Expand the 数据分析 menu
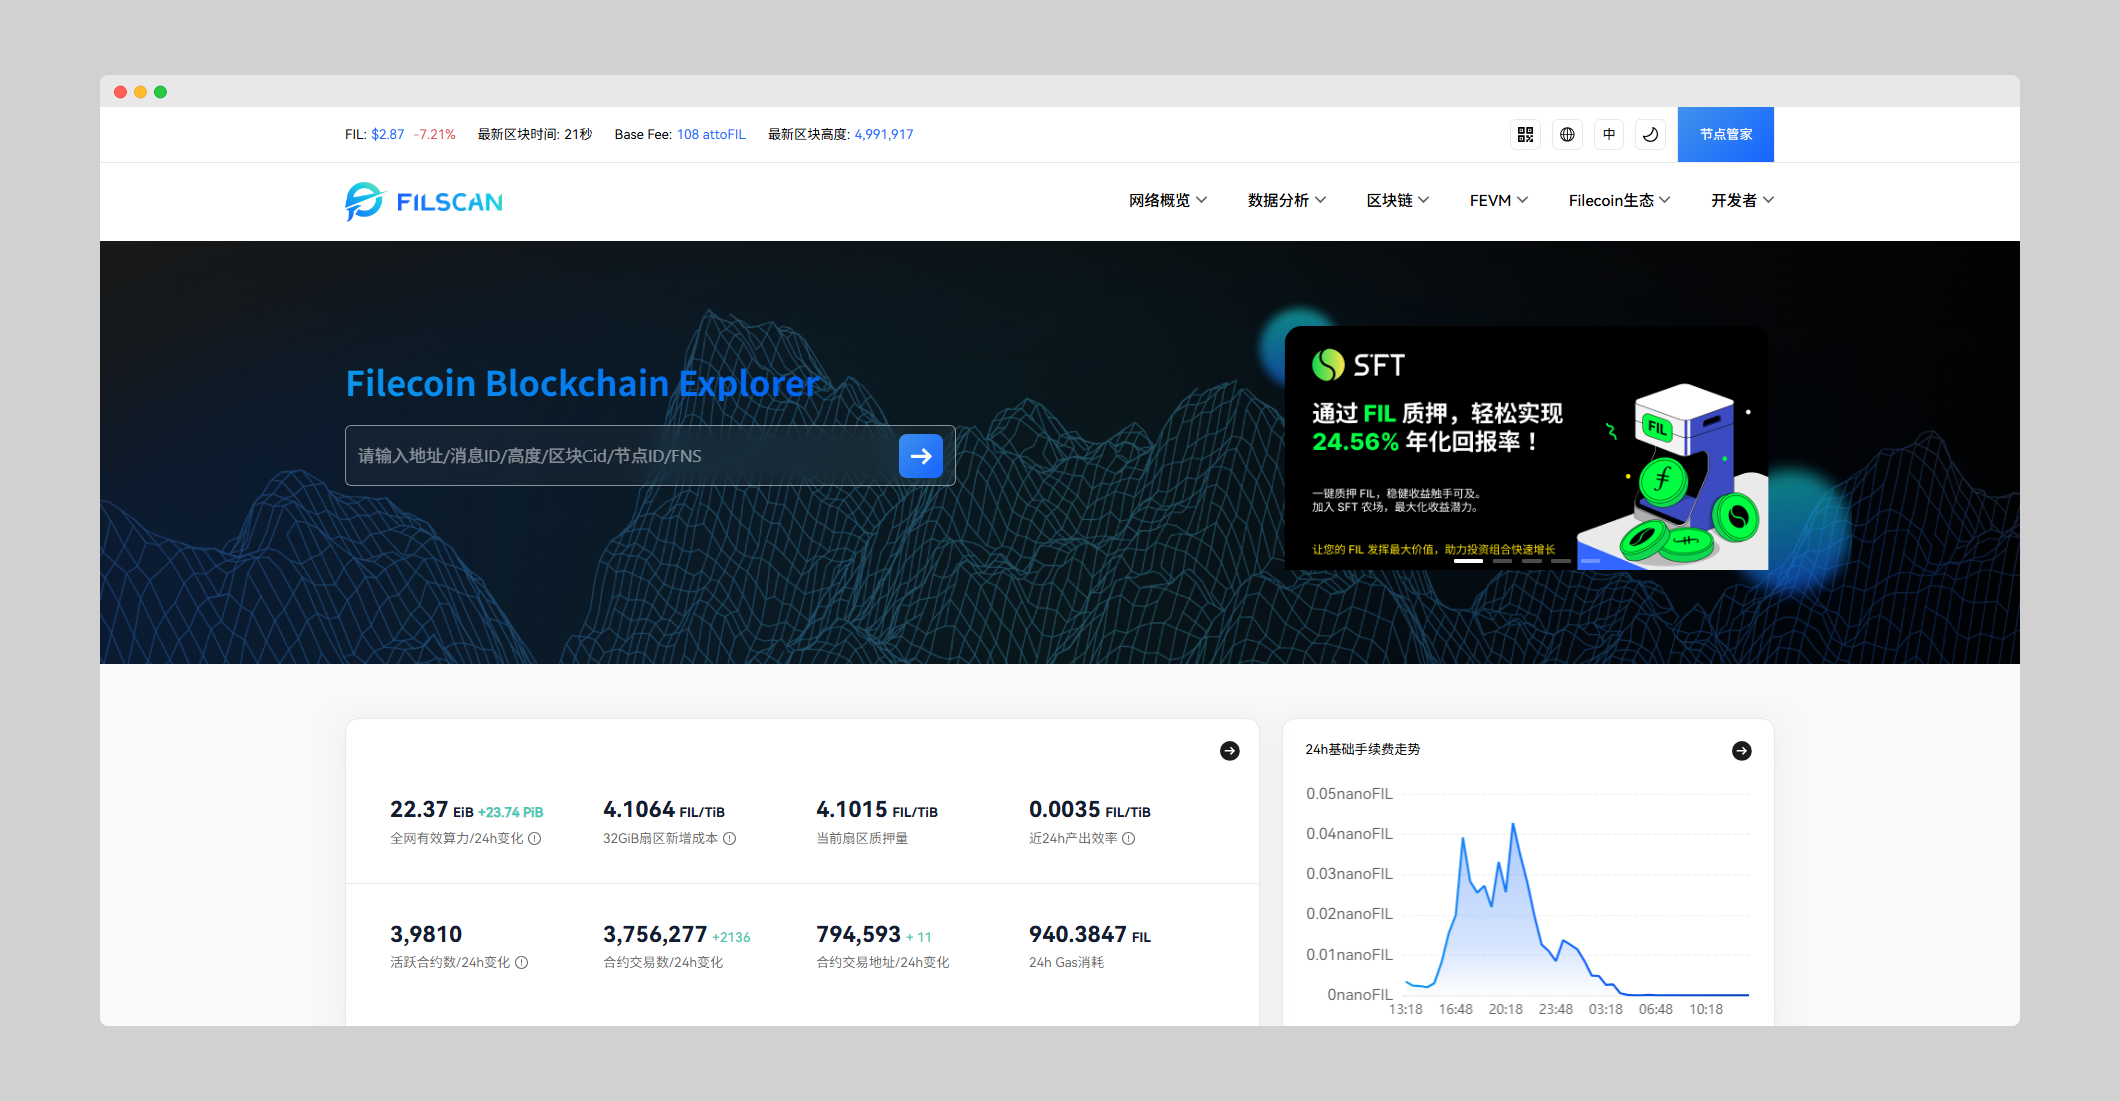2120x1101 pixels. click(x=1287, y=201)
